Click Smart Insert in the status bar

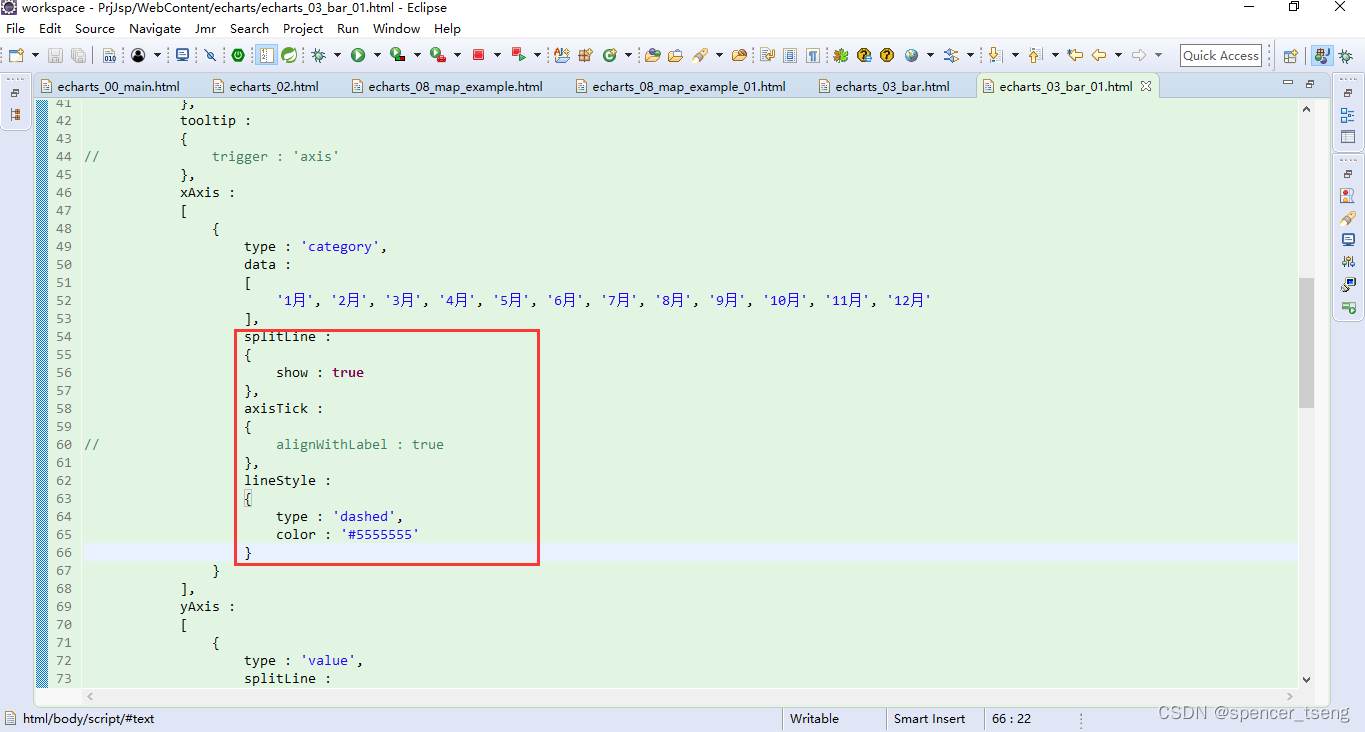930,719
